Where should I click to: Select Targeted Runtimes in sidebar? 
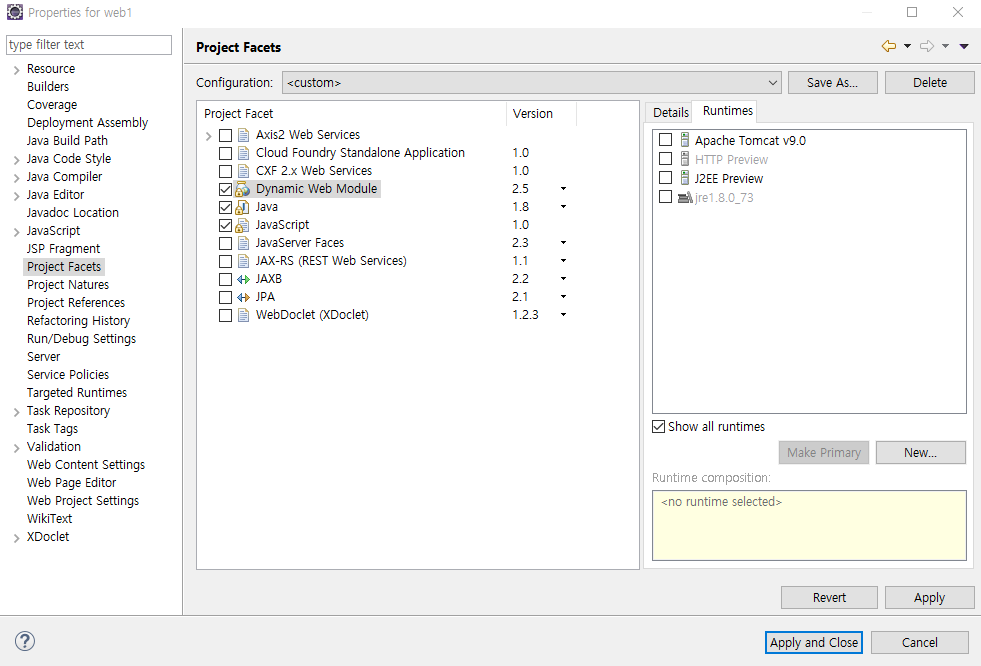coord(76,393)
